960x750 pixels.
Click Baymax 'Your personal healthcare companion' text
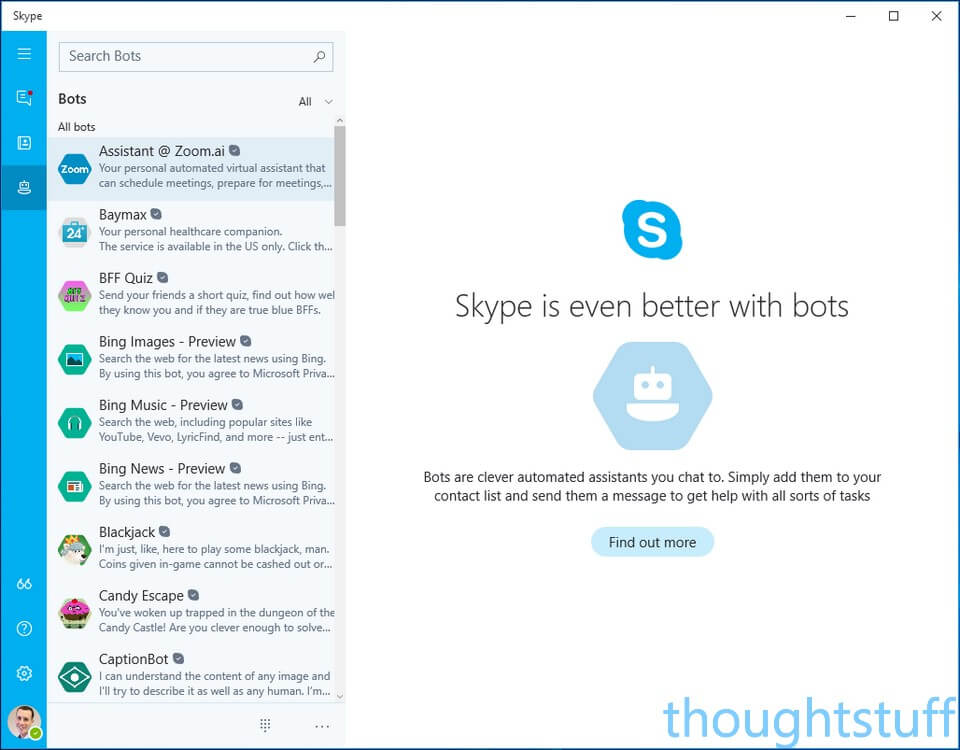click(190, 231)
